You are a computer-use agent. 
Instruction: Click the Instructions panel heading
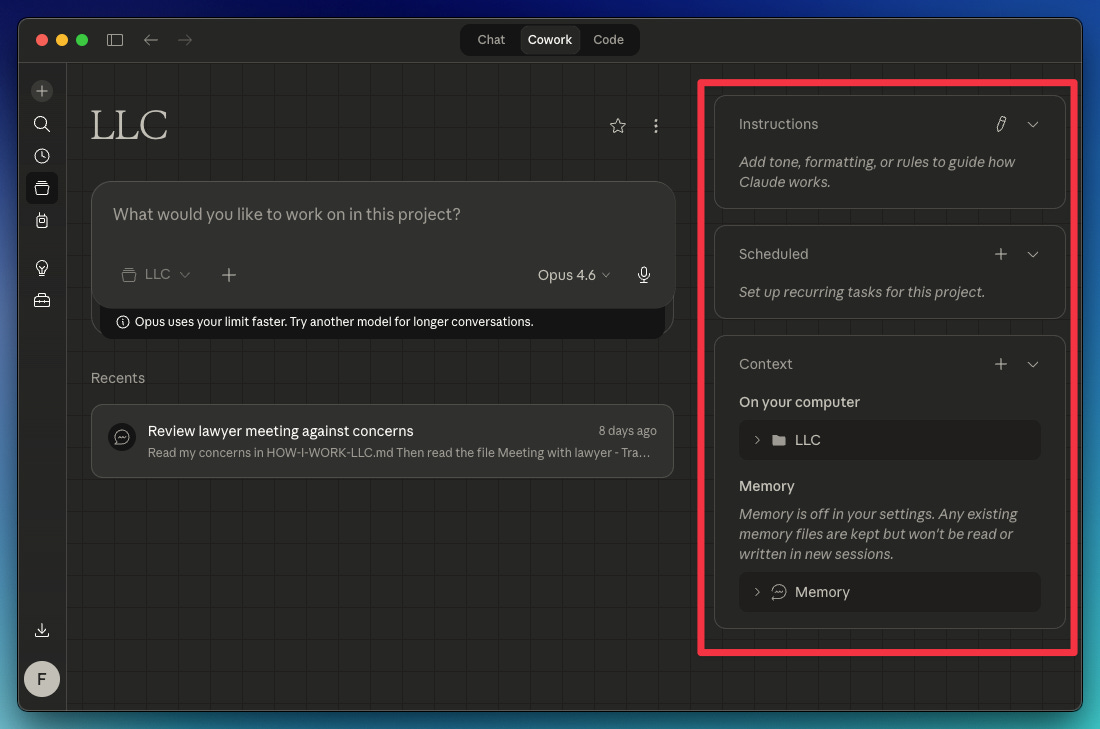778,124
